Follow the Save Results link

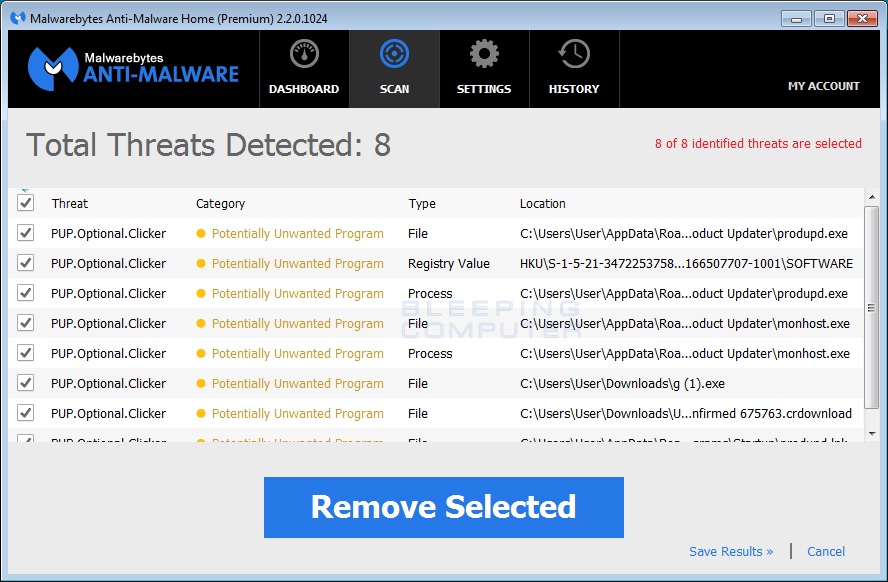(x=730, y=551)
